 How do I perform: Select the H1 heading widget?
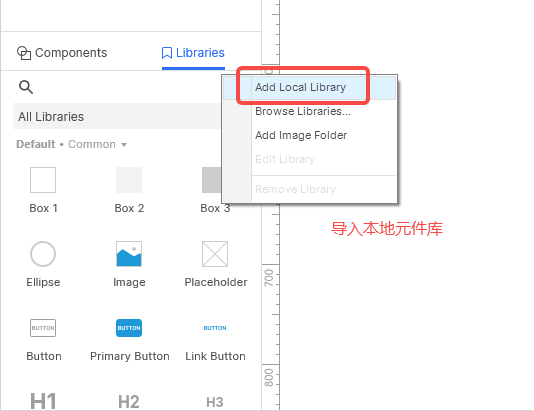click(x=43, y=401)
